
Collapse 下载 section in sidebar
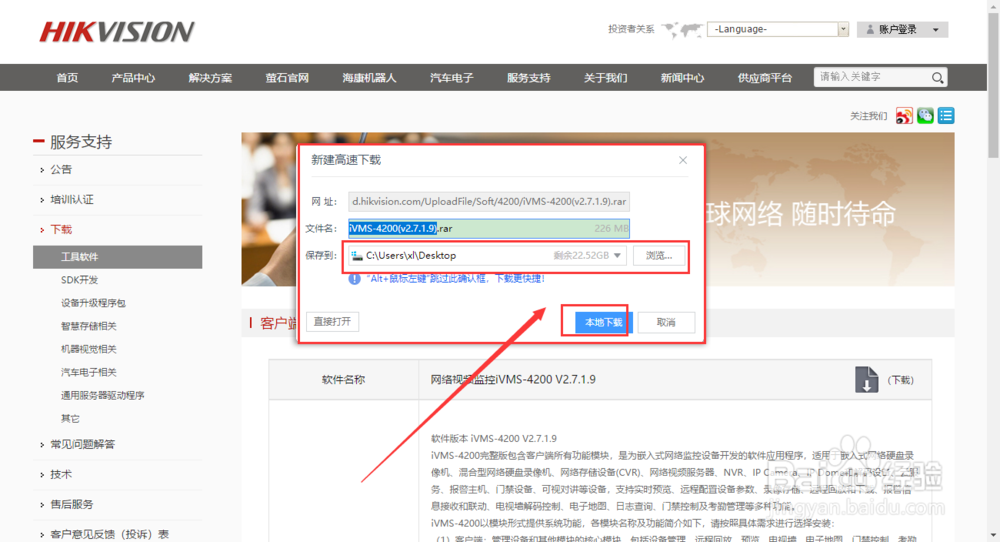61,230
